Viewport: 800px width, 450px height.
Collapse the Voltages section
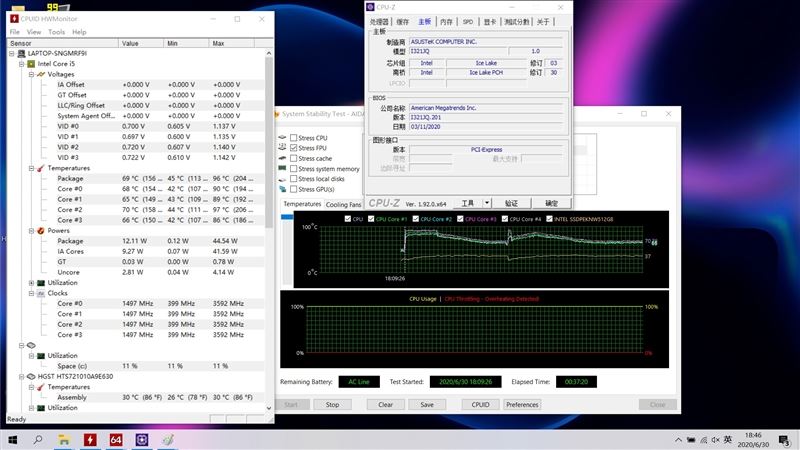coord(31,74)
